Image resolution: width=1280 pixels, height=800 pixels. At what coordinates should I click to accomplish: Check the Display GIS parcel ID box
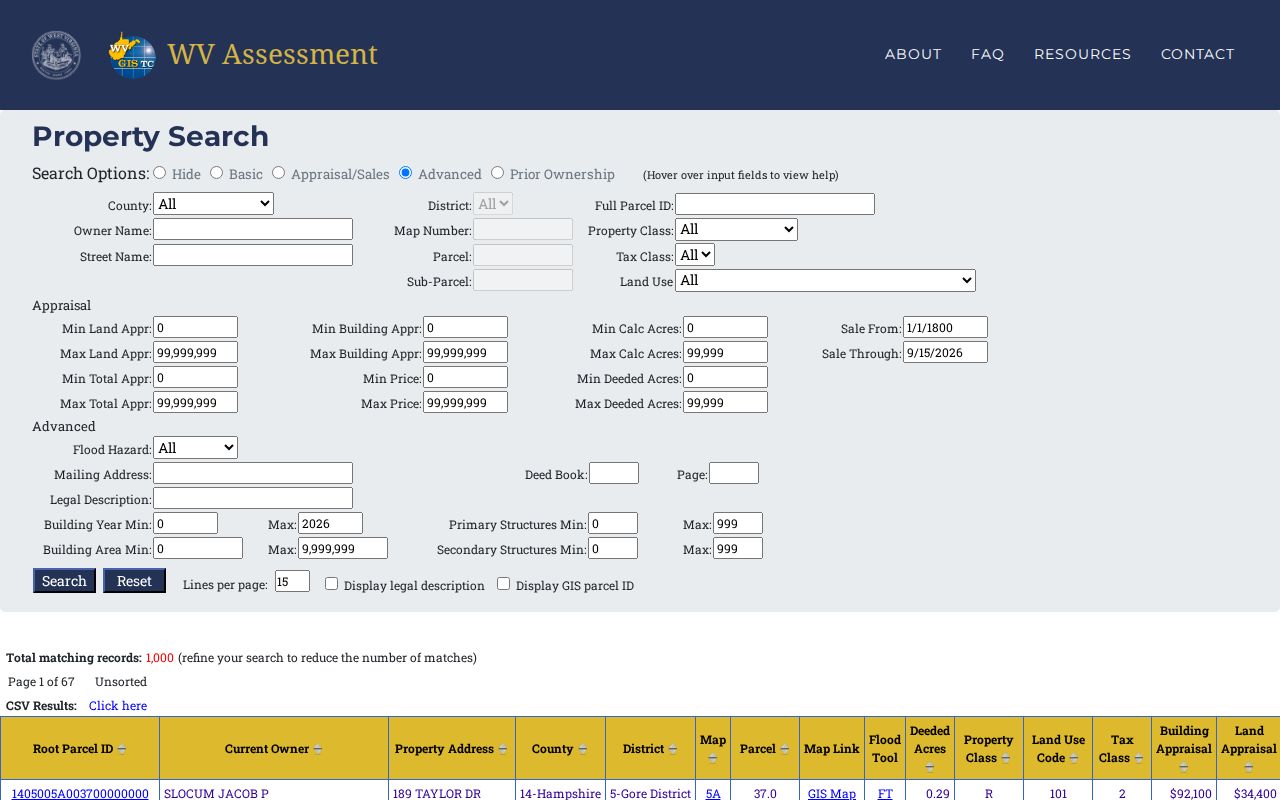coord(503,584)
